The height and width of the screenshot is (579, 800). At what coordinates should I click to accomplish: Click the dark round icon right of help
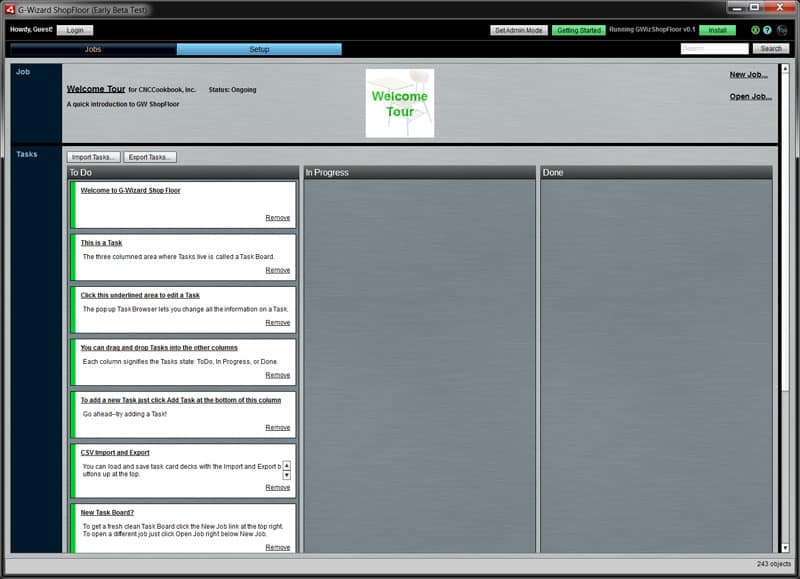(782, 30)
